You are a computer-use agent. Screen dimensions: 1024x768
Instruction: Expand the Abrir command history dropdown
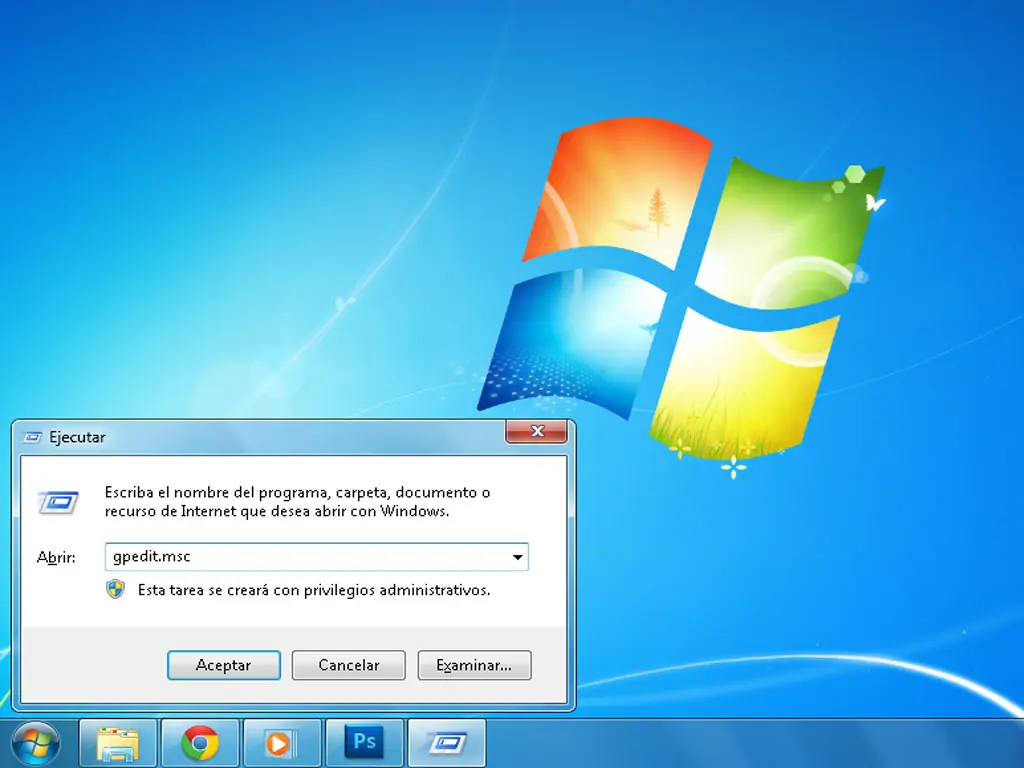coord(517,557)
